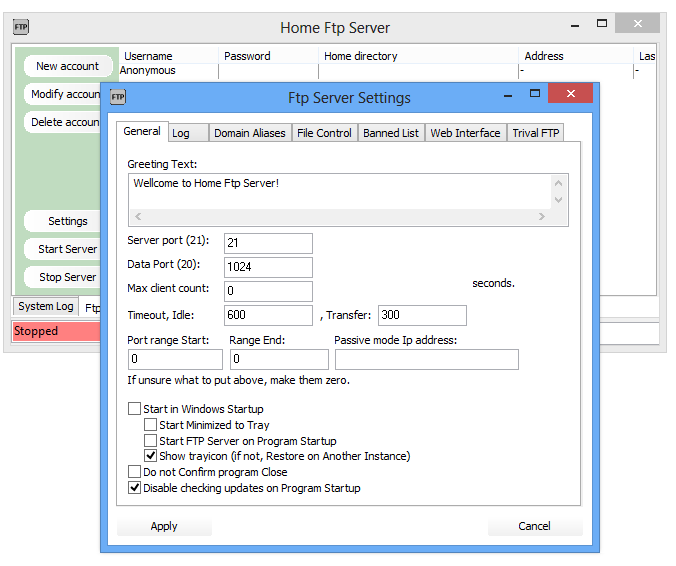Open the Banned List tab
Image resolution: width=676 pixels, height=566 pixels.
point(391,133)
